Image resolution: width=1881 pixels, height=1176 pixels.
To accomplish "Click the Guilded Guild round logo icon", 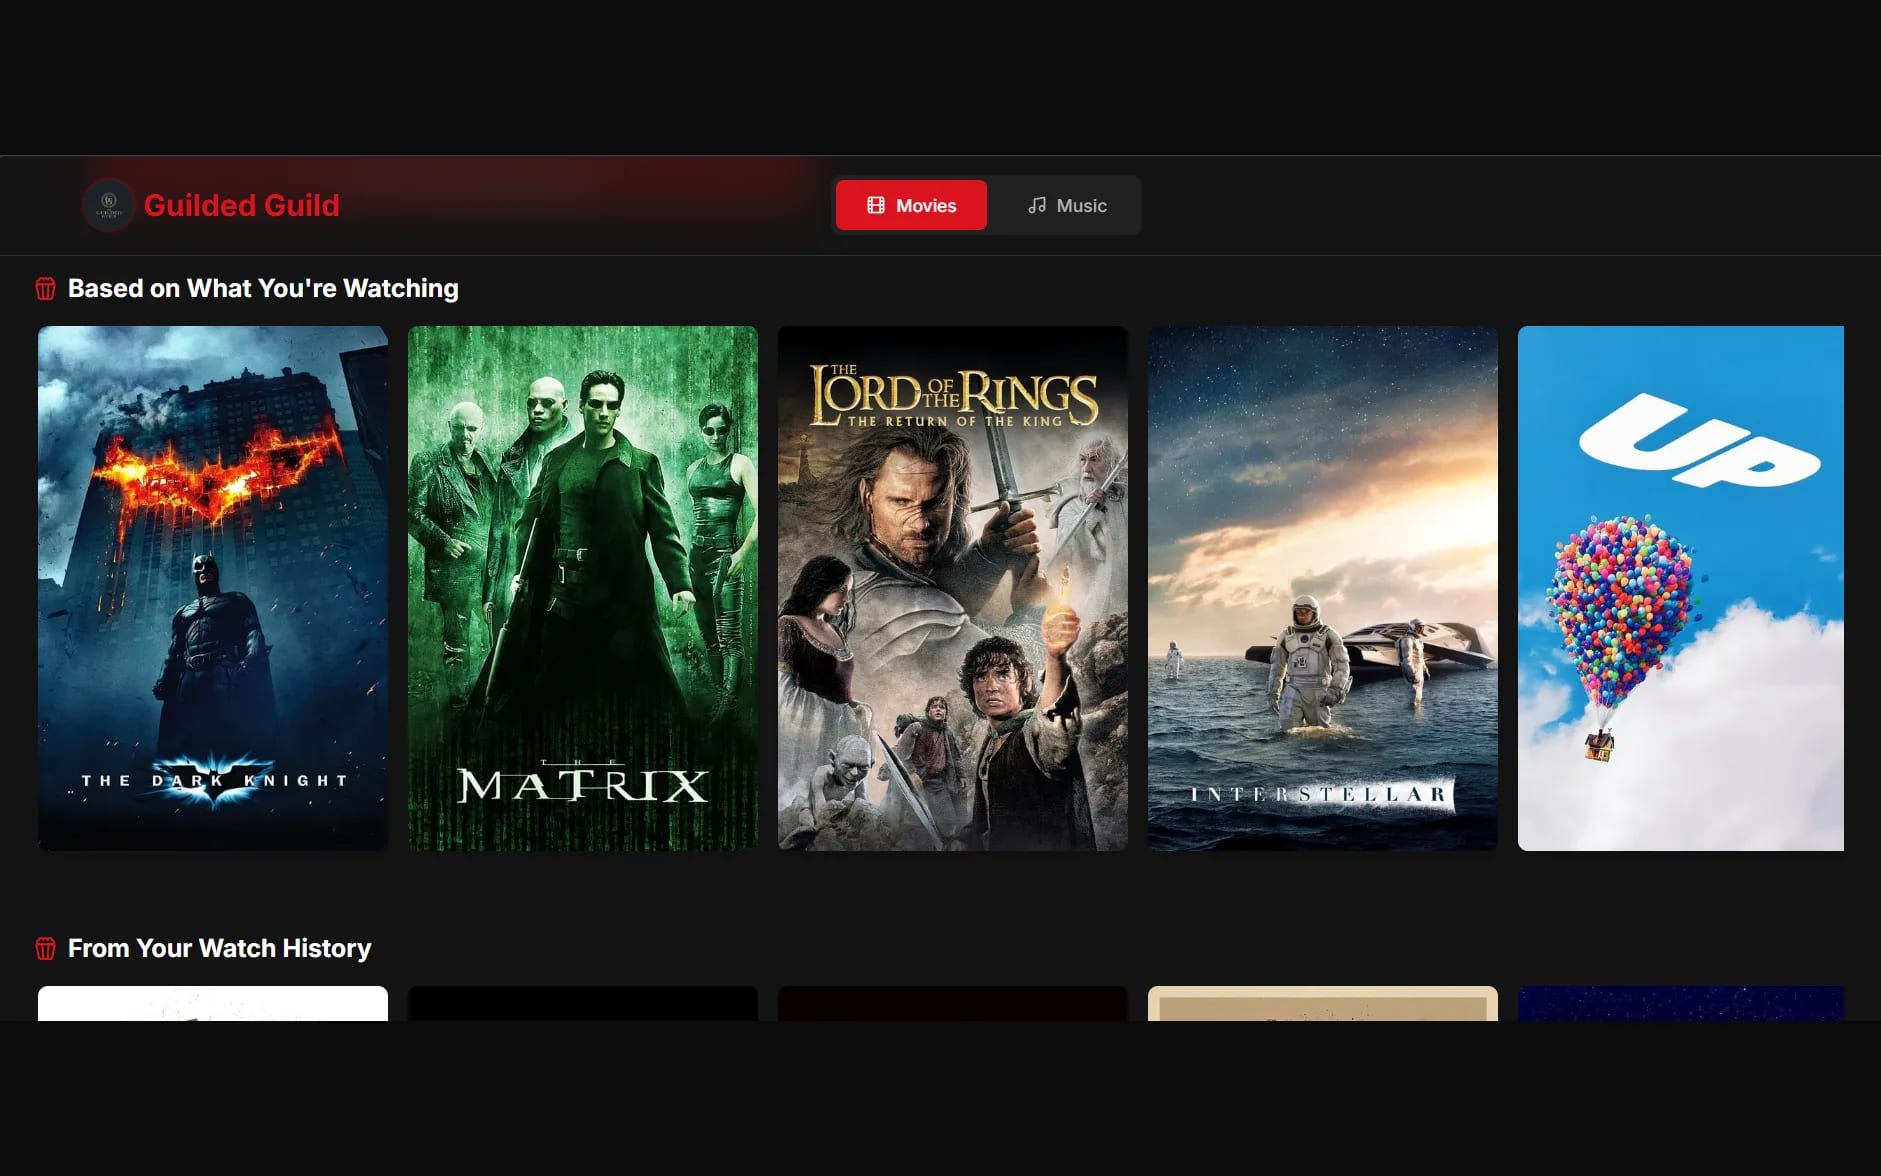I will (108, 205).
